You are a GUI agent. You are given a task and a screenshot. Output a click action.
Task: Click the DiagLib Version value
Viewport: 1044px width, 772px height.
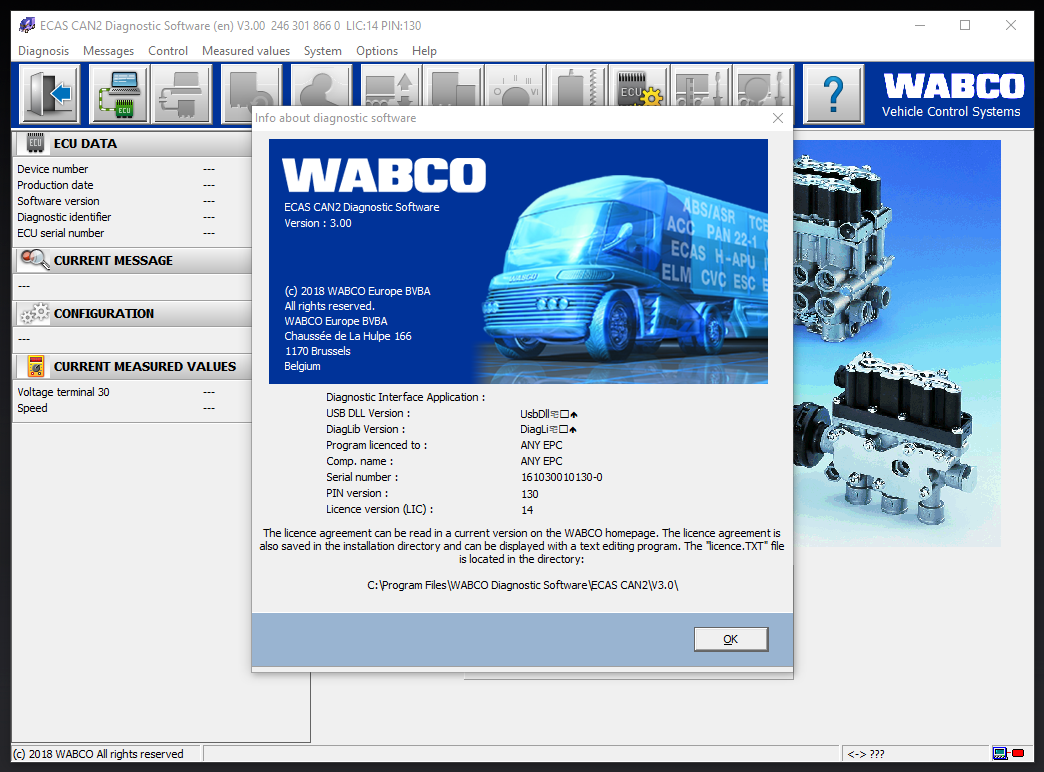pos(548,430)
